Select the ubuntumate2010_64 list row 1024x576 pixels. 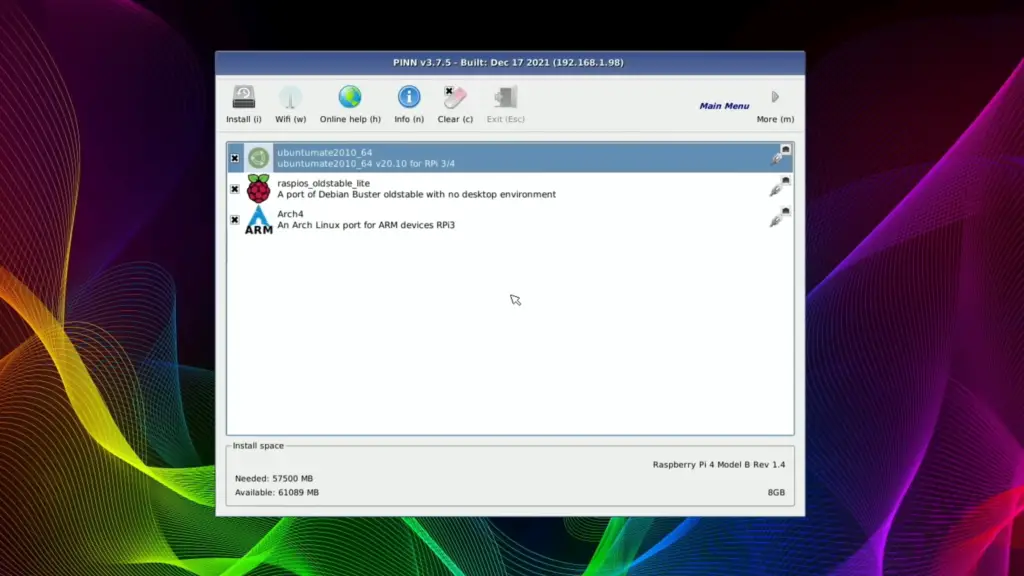(510, 158)
